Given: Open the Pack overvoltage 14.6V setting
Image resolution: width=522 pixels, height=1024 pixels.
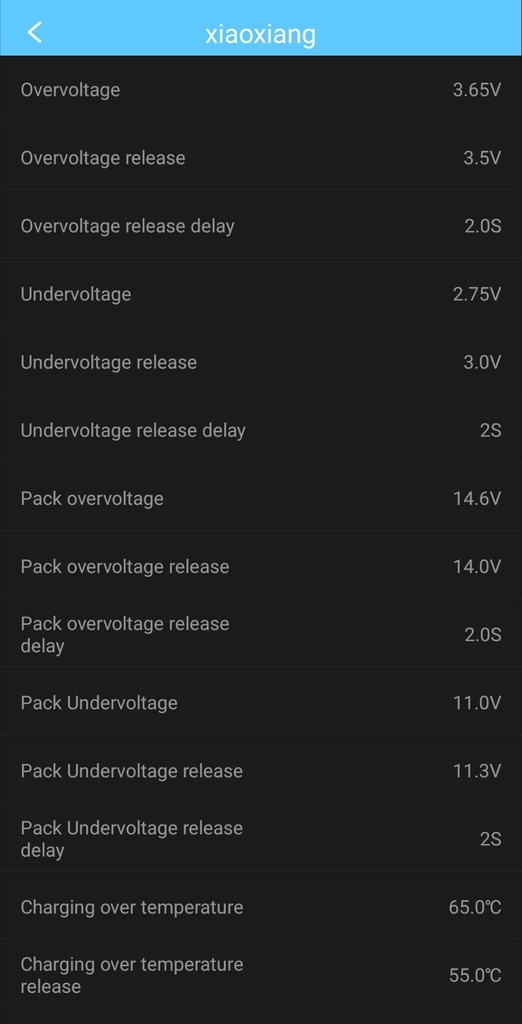Looking at the screenshot, I should (261, 499).
